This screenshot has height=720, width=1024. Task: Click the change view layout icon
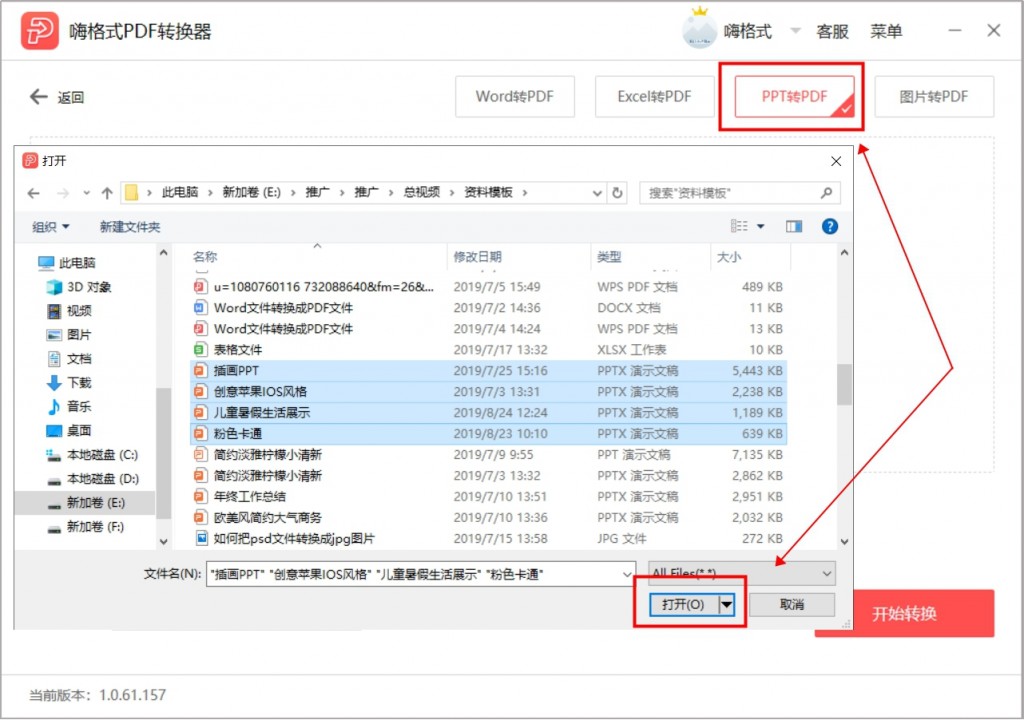[739, 226]
